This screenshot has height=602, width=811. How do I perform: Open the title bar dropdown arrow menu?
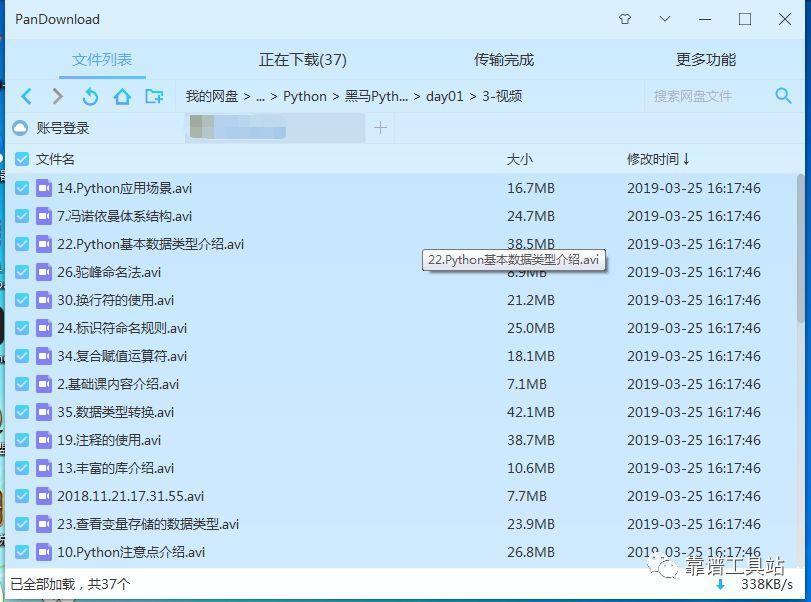[665, 19]
